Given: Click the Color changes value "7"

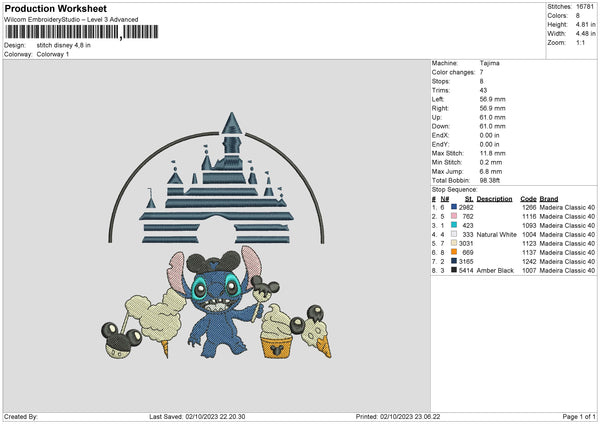Looking at the screenshot, I should point(481,72).
